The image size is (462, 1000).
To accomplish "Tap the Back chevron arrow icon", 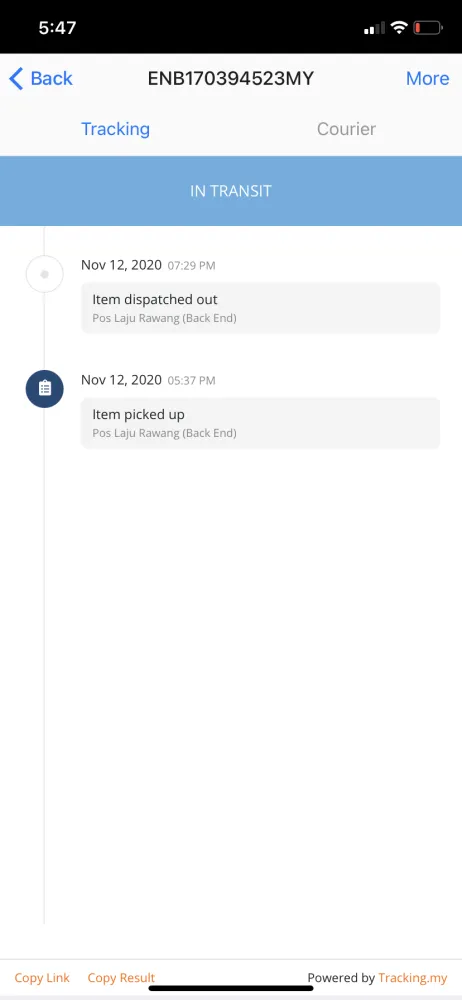I will (16, 78).
